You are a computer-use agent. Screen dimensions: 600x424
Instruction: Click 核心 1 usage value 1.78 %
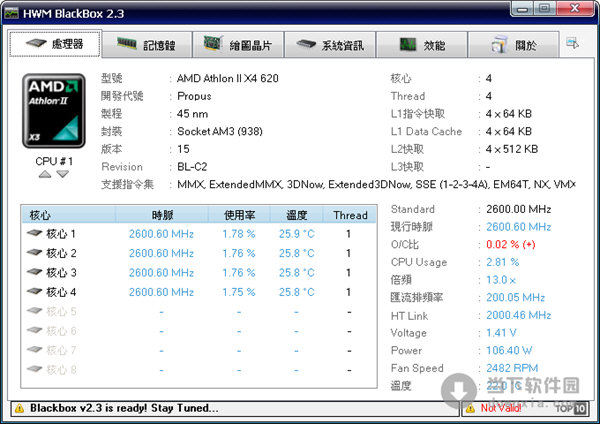click(x=239, y=233)
